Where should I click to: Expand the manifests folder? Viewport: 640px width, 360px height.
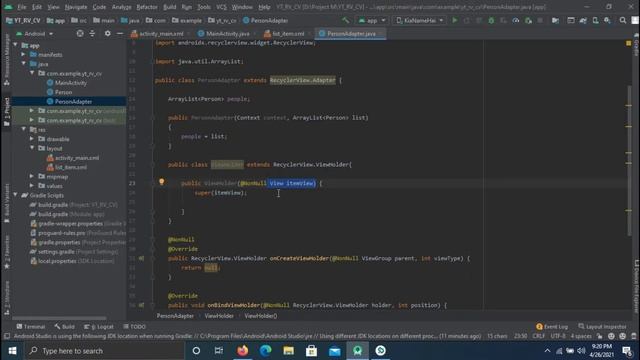tap(24, 54)
